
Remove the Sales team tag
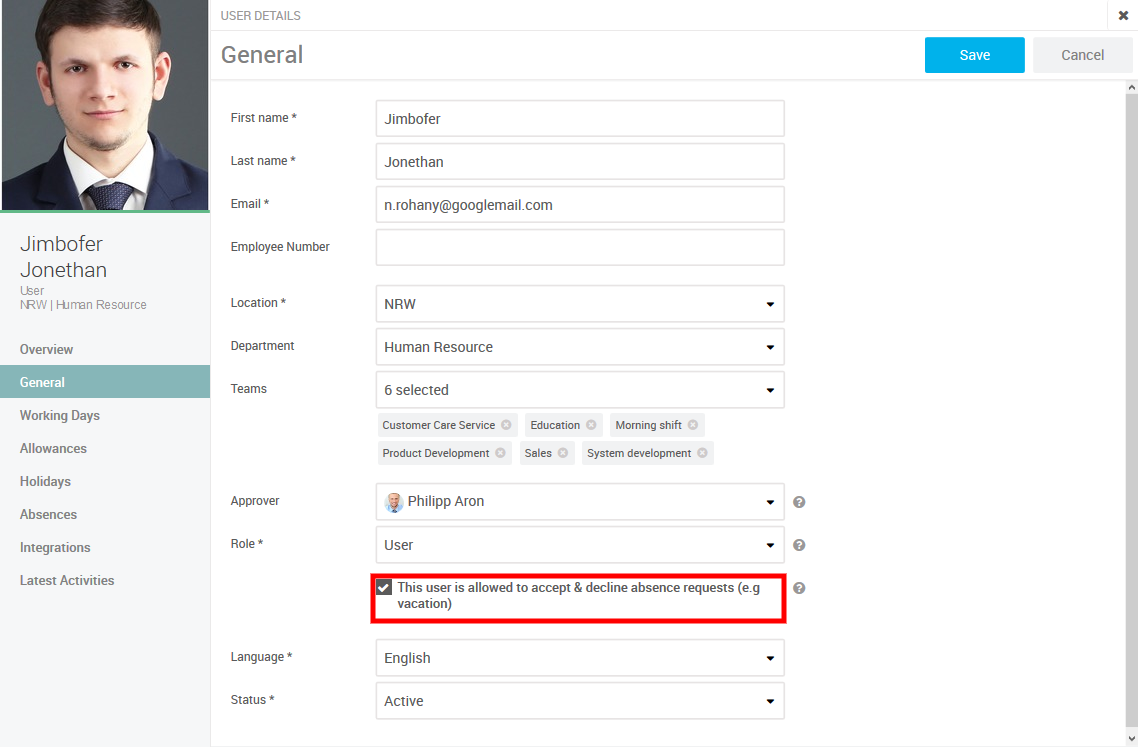(x=563, y=453)
